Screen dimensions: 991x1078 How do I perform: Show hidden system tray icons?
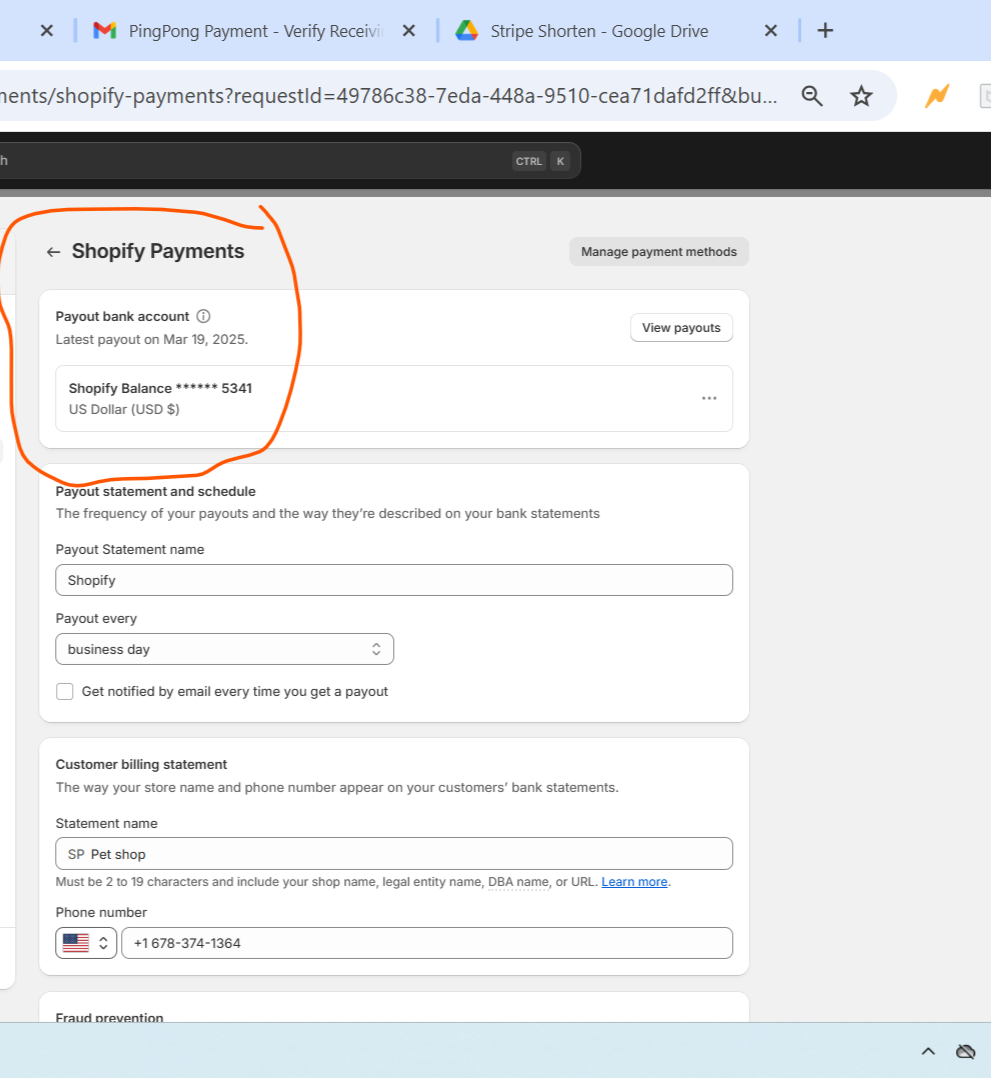coord(928,1051)
